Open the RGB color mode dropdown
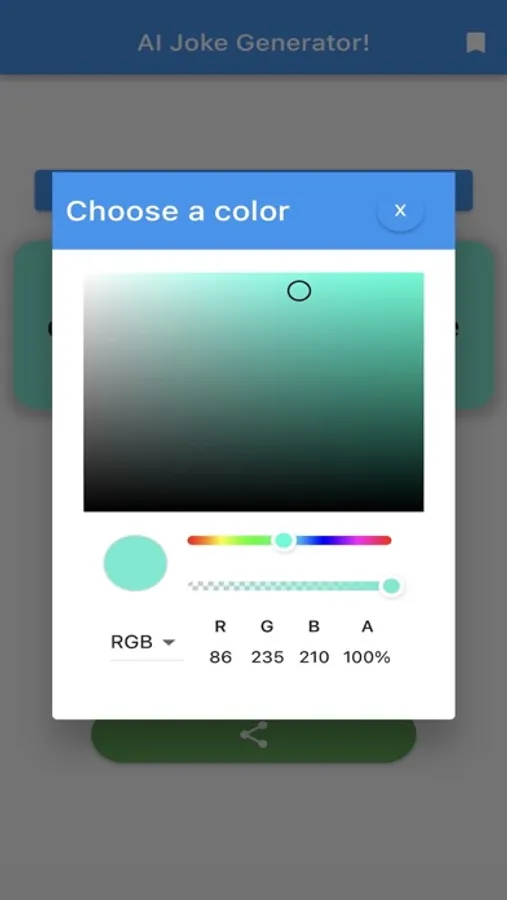Screen dimensions: 507x900 click(146, 642)
